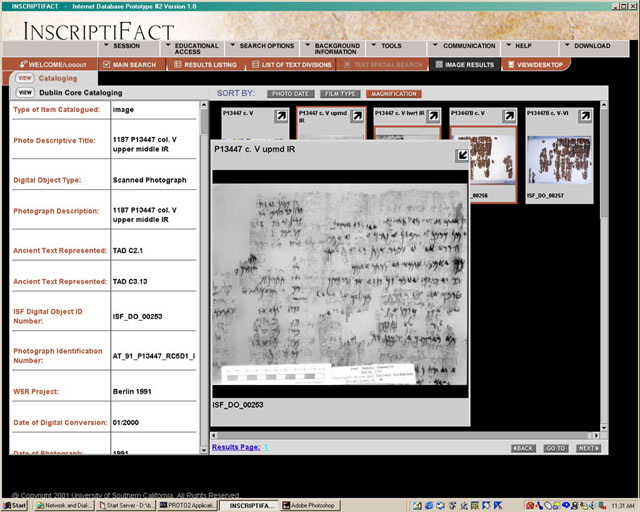Expand the P13447 c. V thumbnail with its arrow icon

point(281,116)
